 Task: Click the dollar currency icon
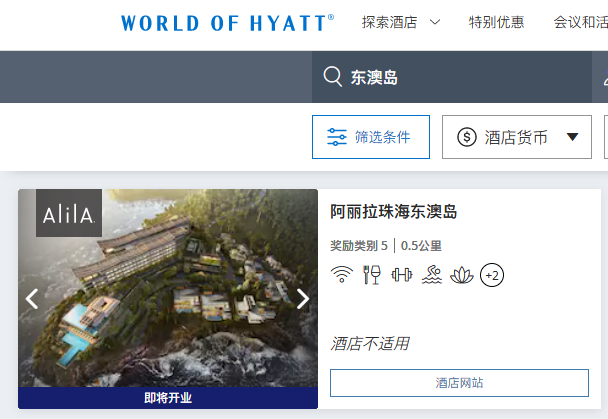coord(466,137)
